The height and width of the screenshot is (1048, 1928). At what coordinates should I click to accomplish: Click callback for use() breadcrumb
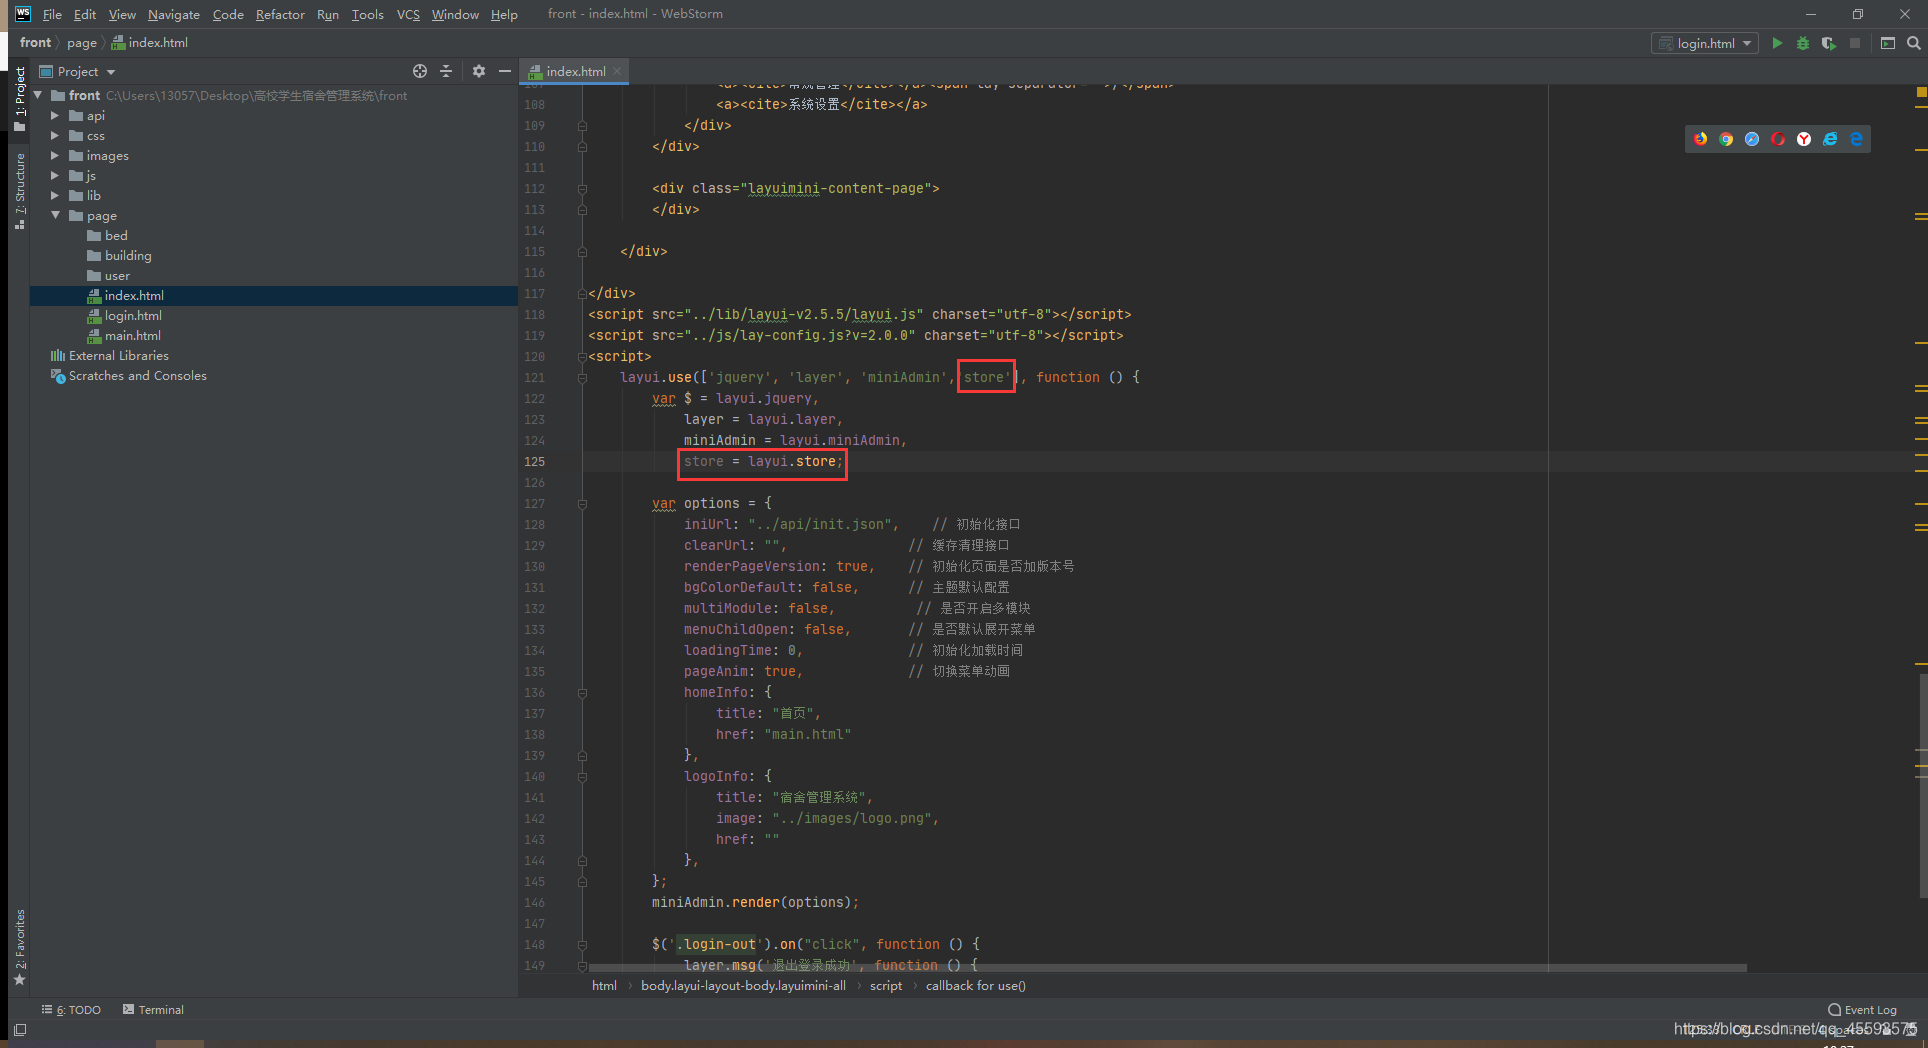click(976, 986)
